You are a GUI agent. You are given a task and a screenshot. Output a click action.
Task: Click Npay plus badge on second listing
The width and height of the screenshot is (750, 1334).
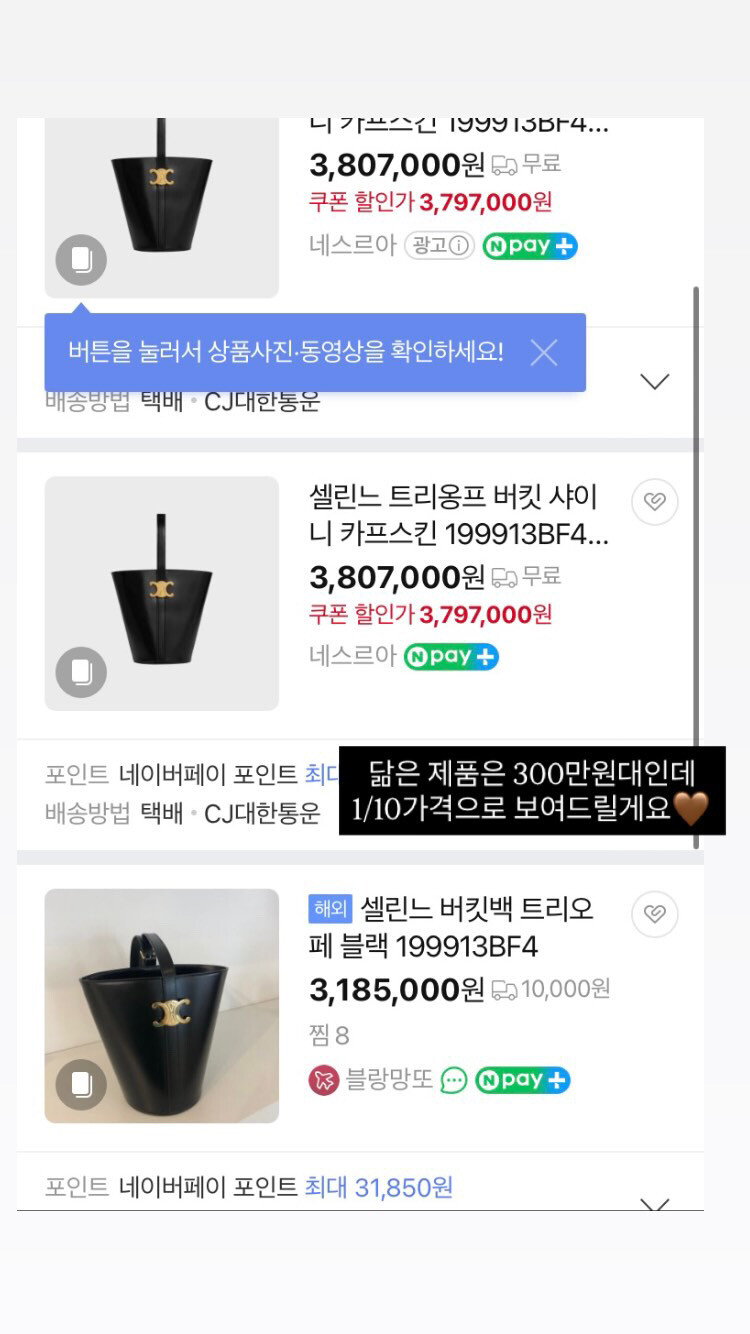pos(451,657)
